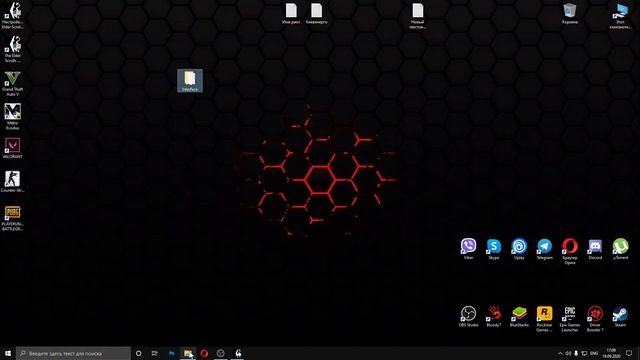Select the Grand Theft Auto V shortcut

click(12, 83)
